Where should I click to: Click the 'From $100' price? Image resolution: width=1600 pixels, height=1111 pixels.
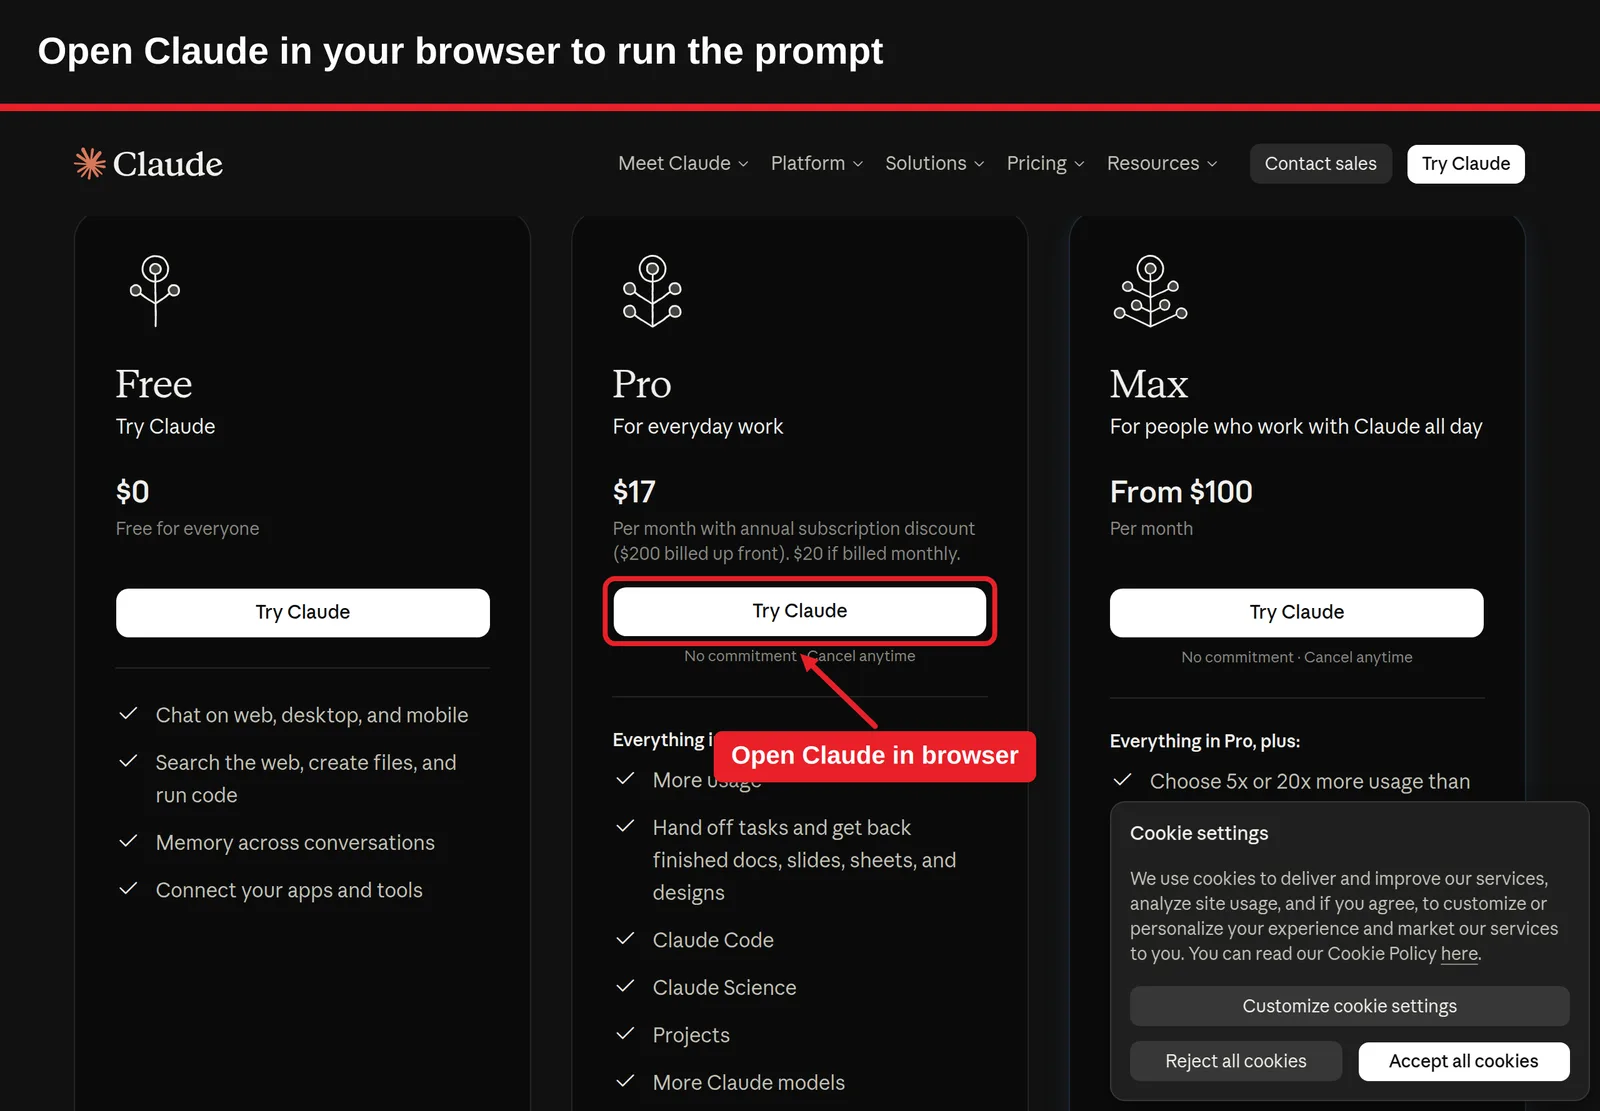click(x=1181, y=492)
